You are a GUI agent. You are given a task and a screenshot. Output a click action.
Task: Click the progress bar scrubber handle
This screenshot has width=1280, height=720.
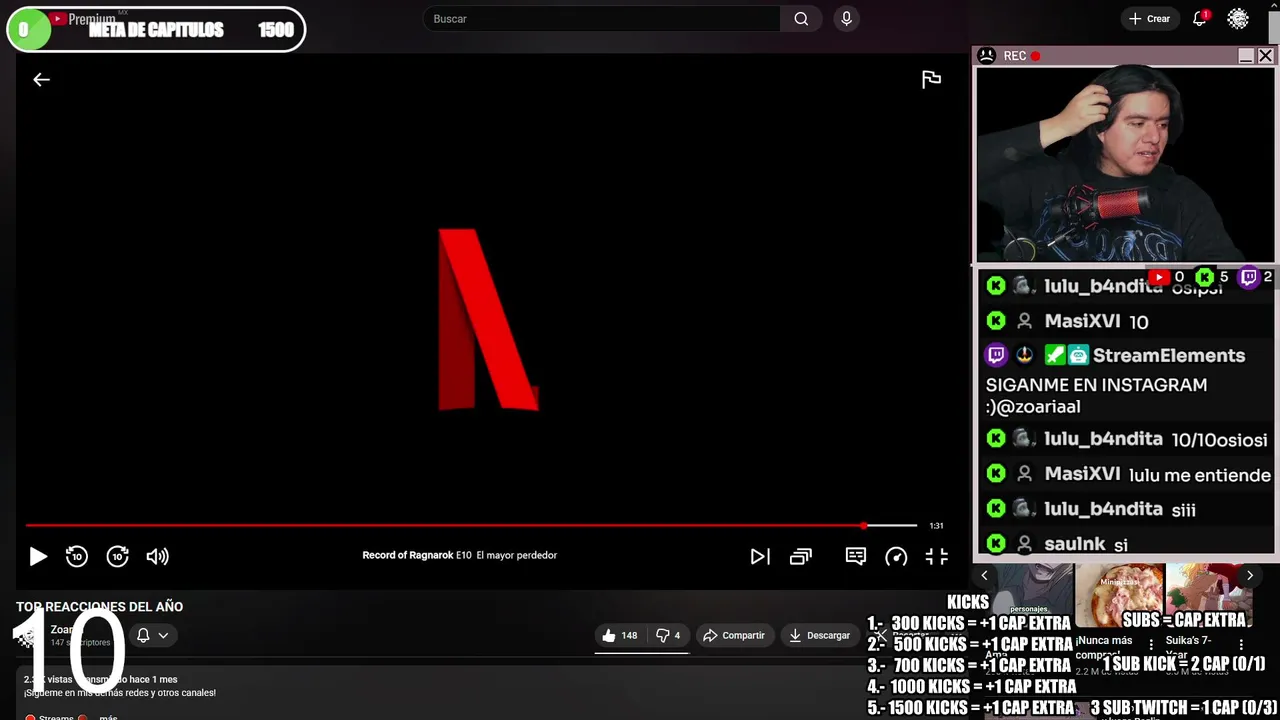864,525
